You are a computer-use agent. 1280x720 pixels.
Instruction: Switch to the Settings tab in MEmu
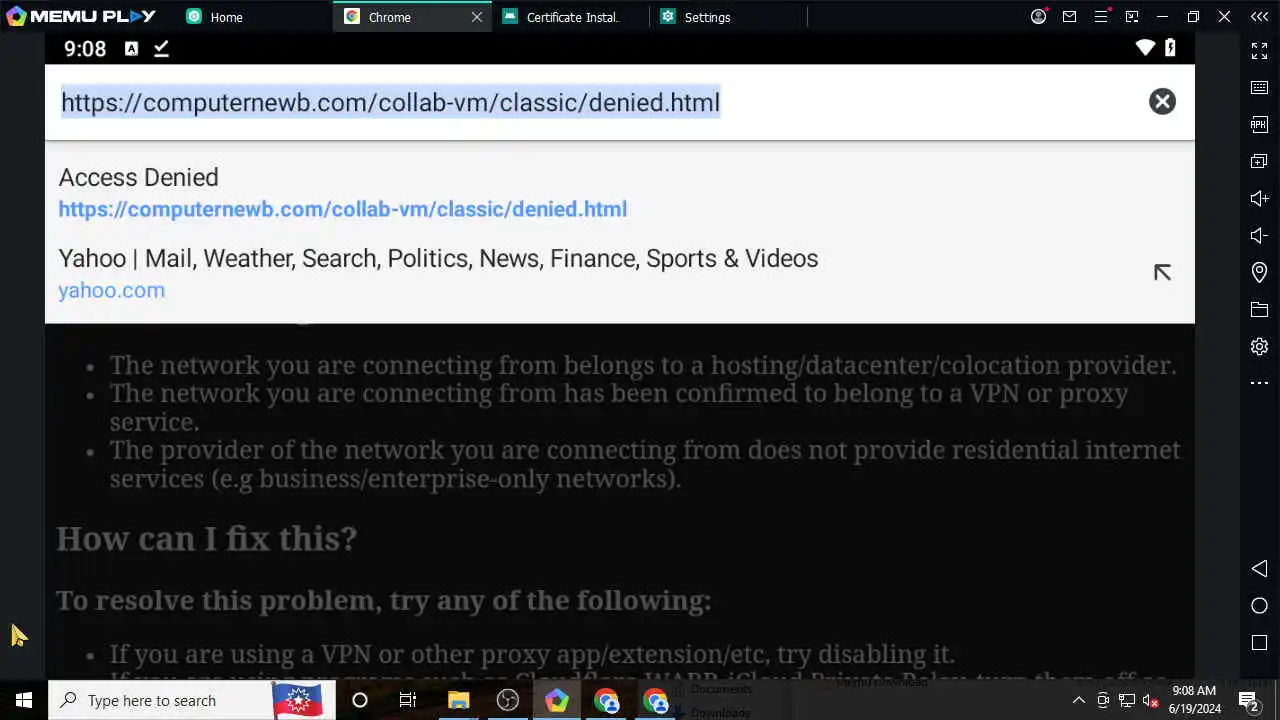[707, 17]
